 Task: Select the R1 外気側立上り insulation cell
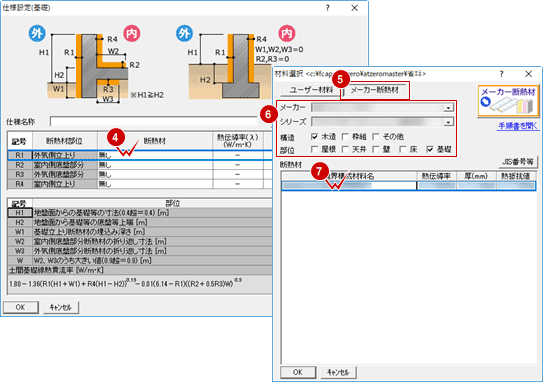coord(155,155)
